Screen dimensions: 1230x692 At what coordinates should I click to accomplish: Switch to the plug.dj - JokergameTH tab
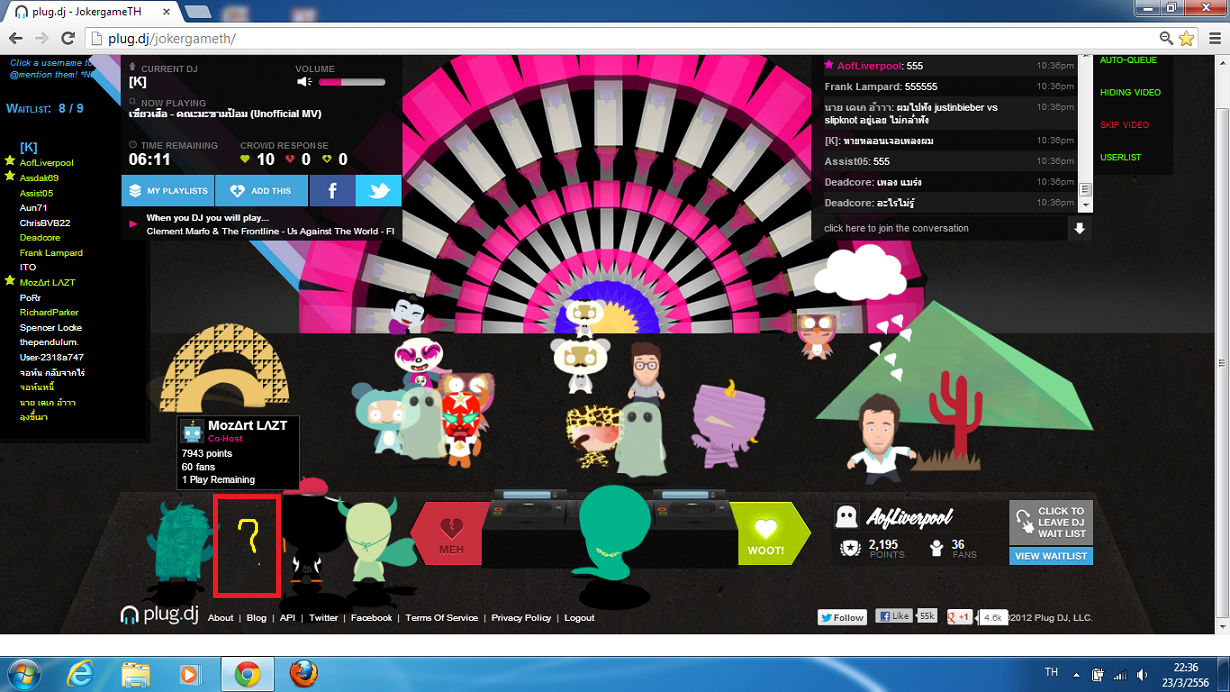(x=91, y=11)
